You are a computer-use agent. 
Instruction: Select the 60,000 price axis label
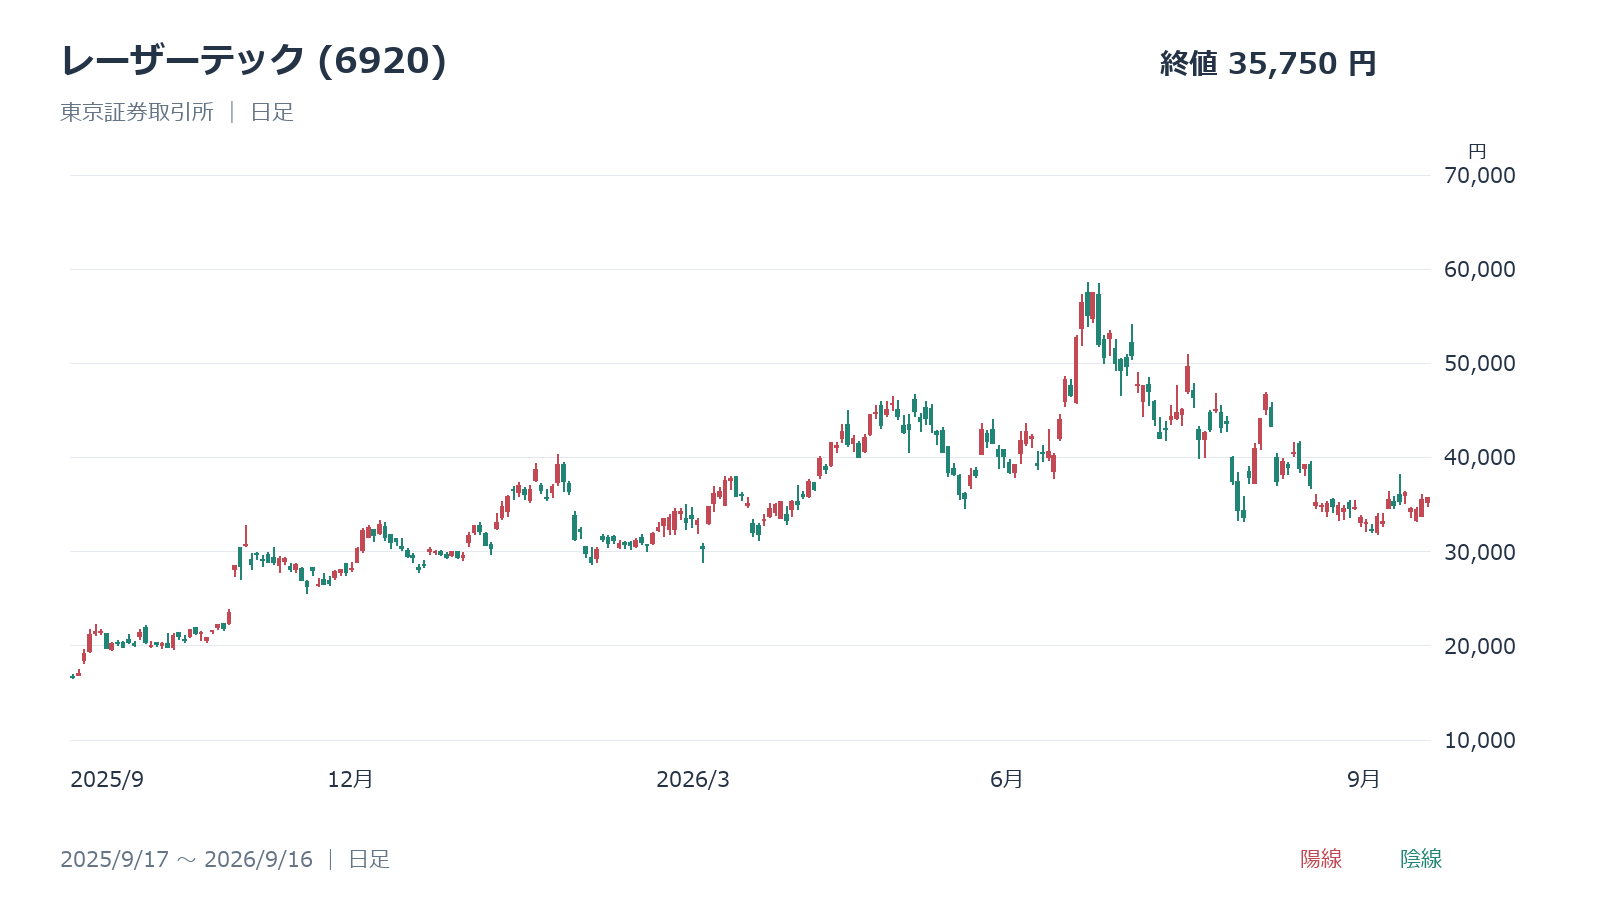pos(1480,269)
